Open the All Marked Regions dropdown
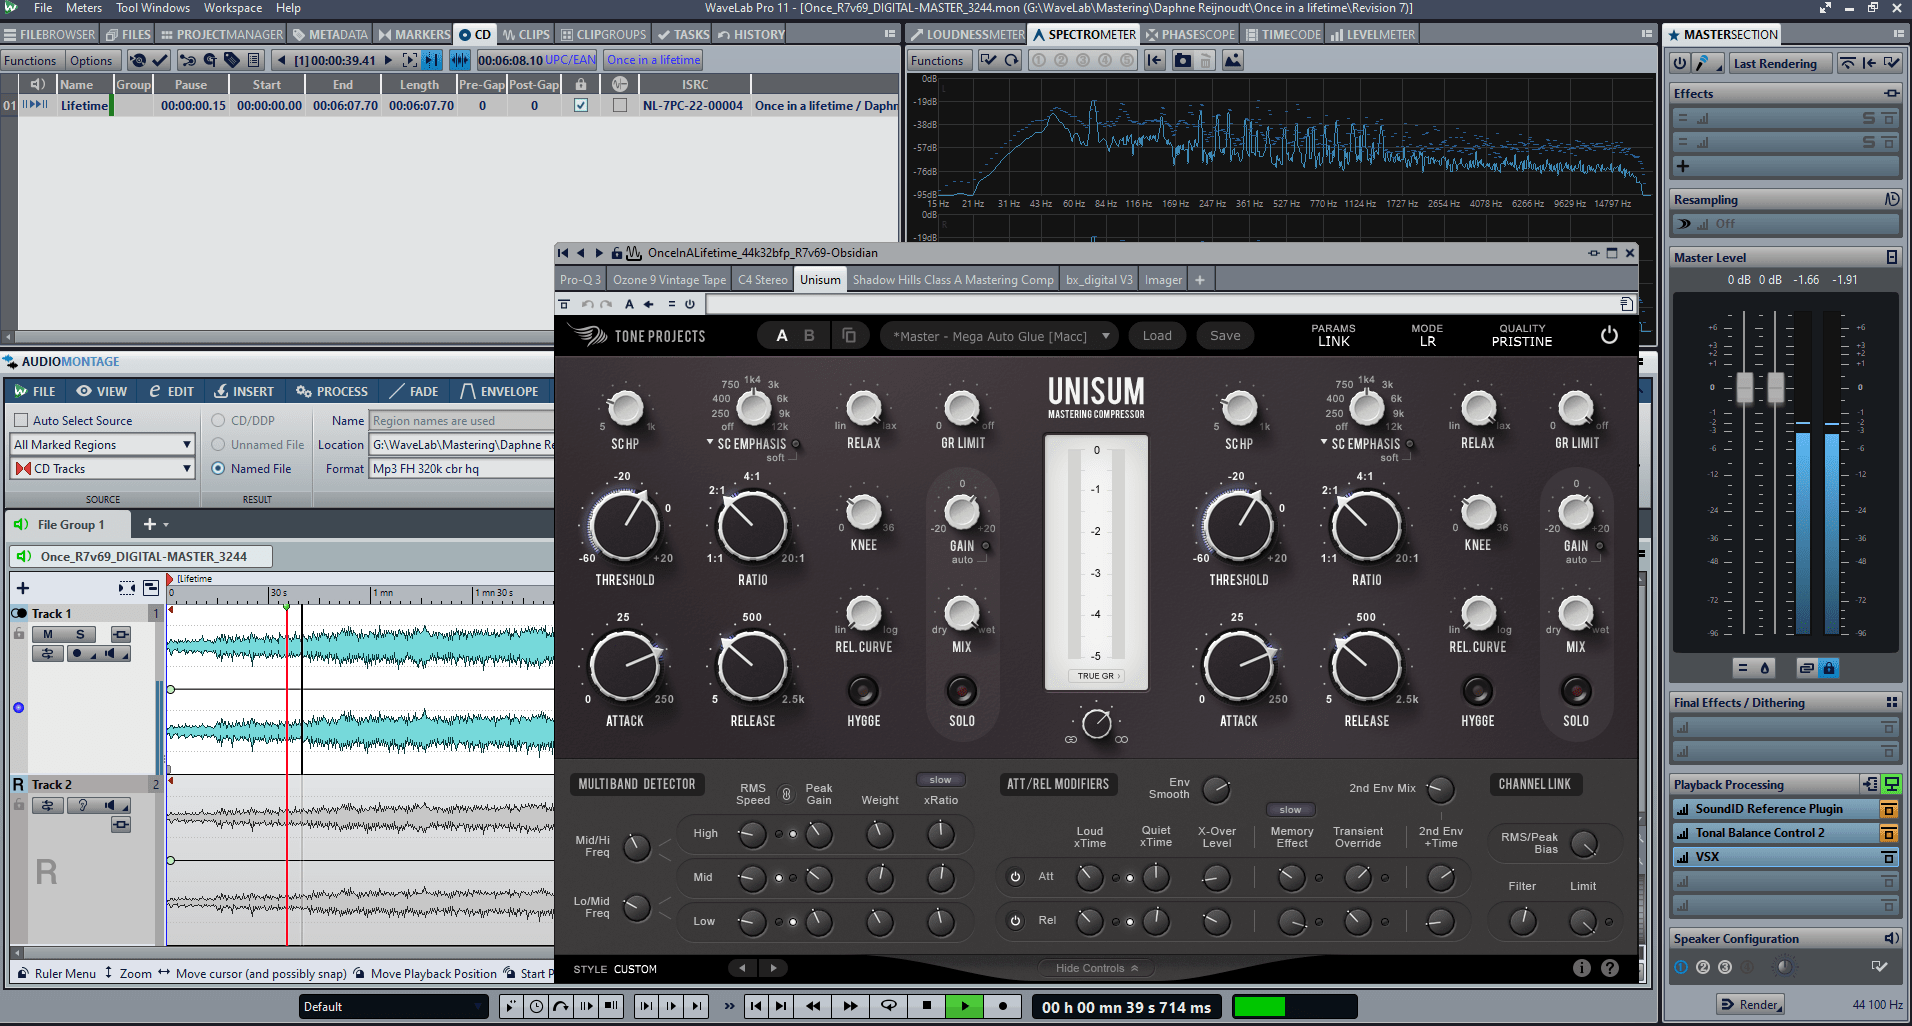Image resolution: width=1912 pixels, height=1026 pixels. 102,445
